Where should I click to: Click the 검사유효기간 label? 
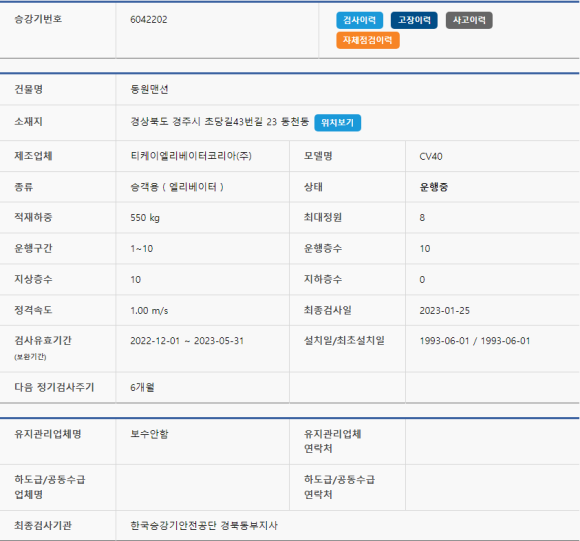click(43, 341)
